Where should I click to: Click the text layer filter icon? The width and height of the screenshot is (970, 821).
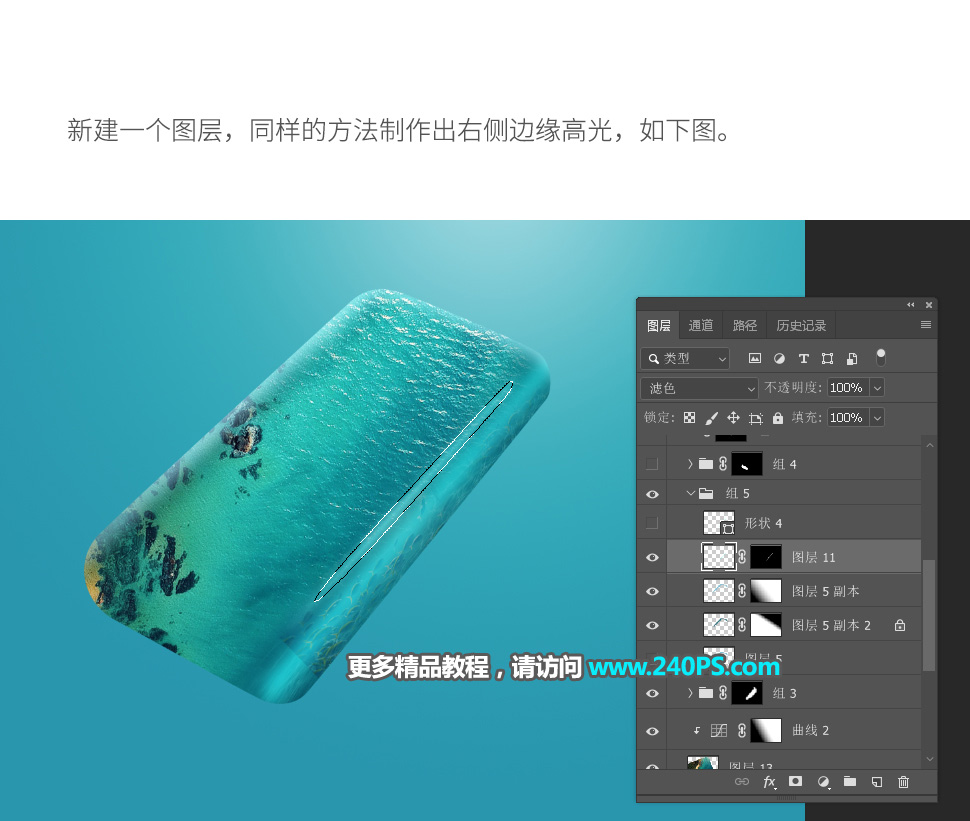(x=803, y=358)
